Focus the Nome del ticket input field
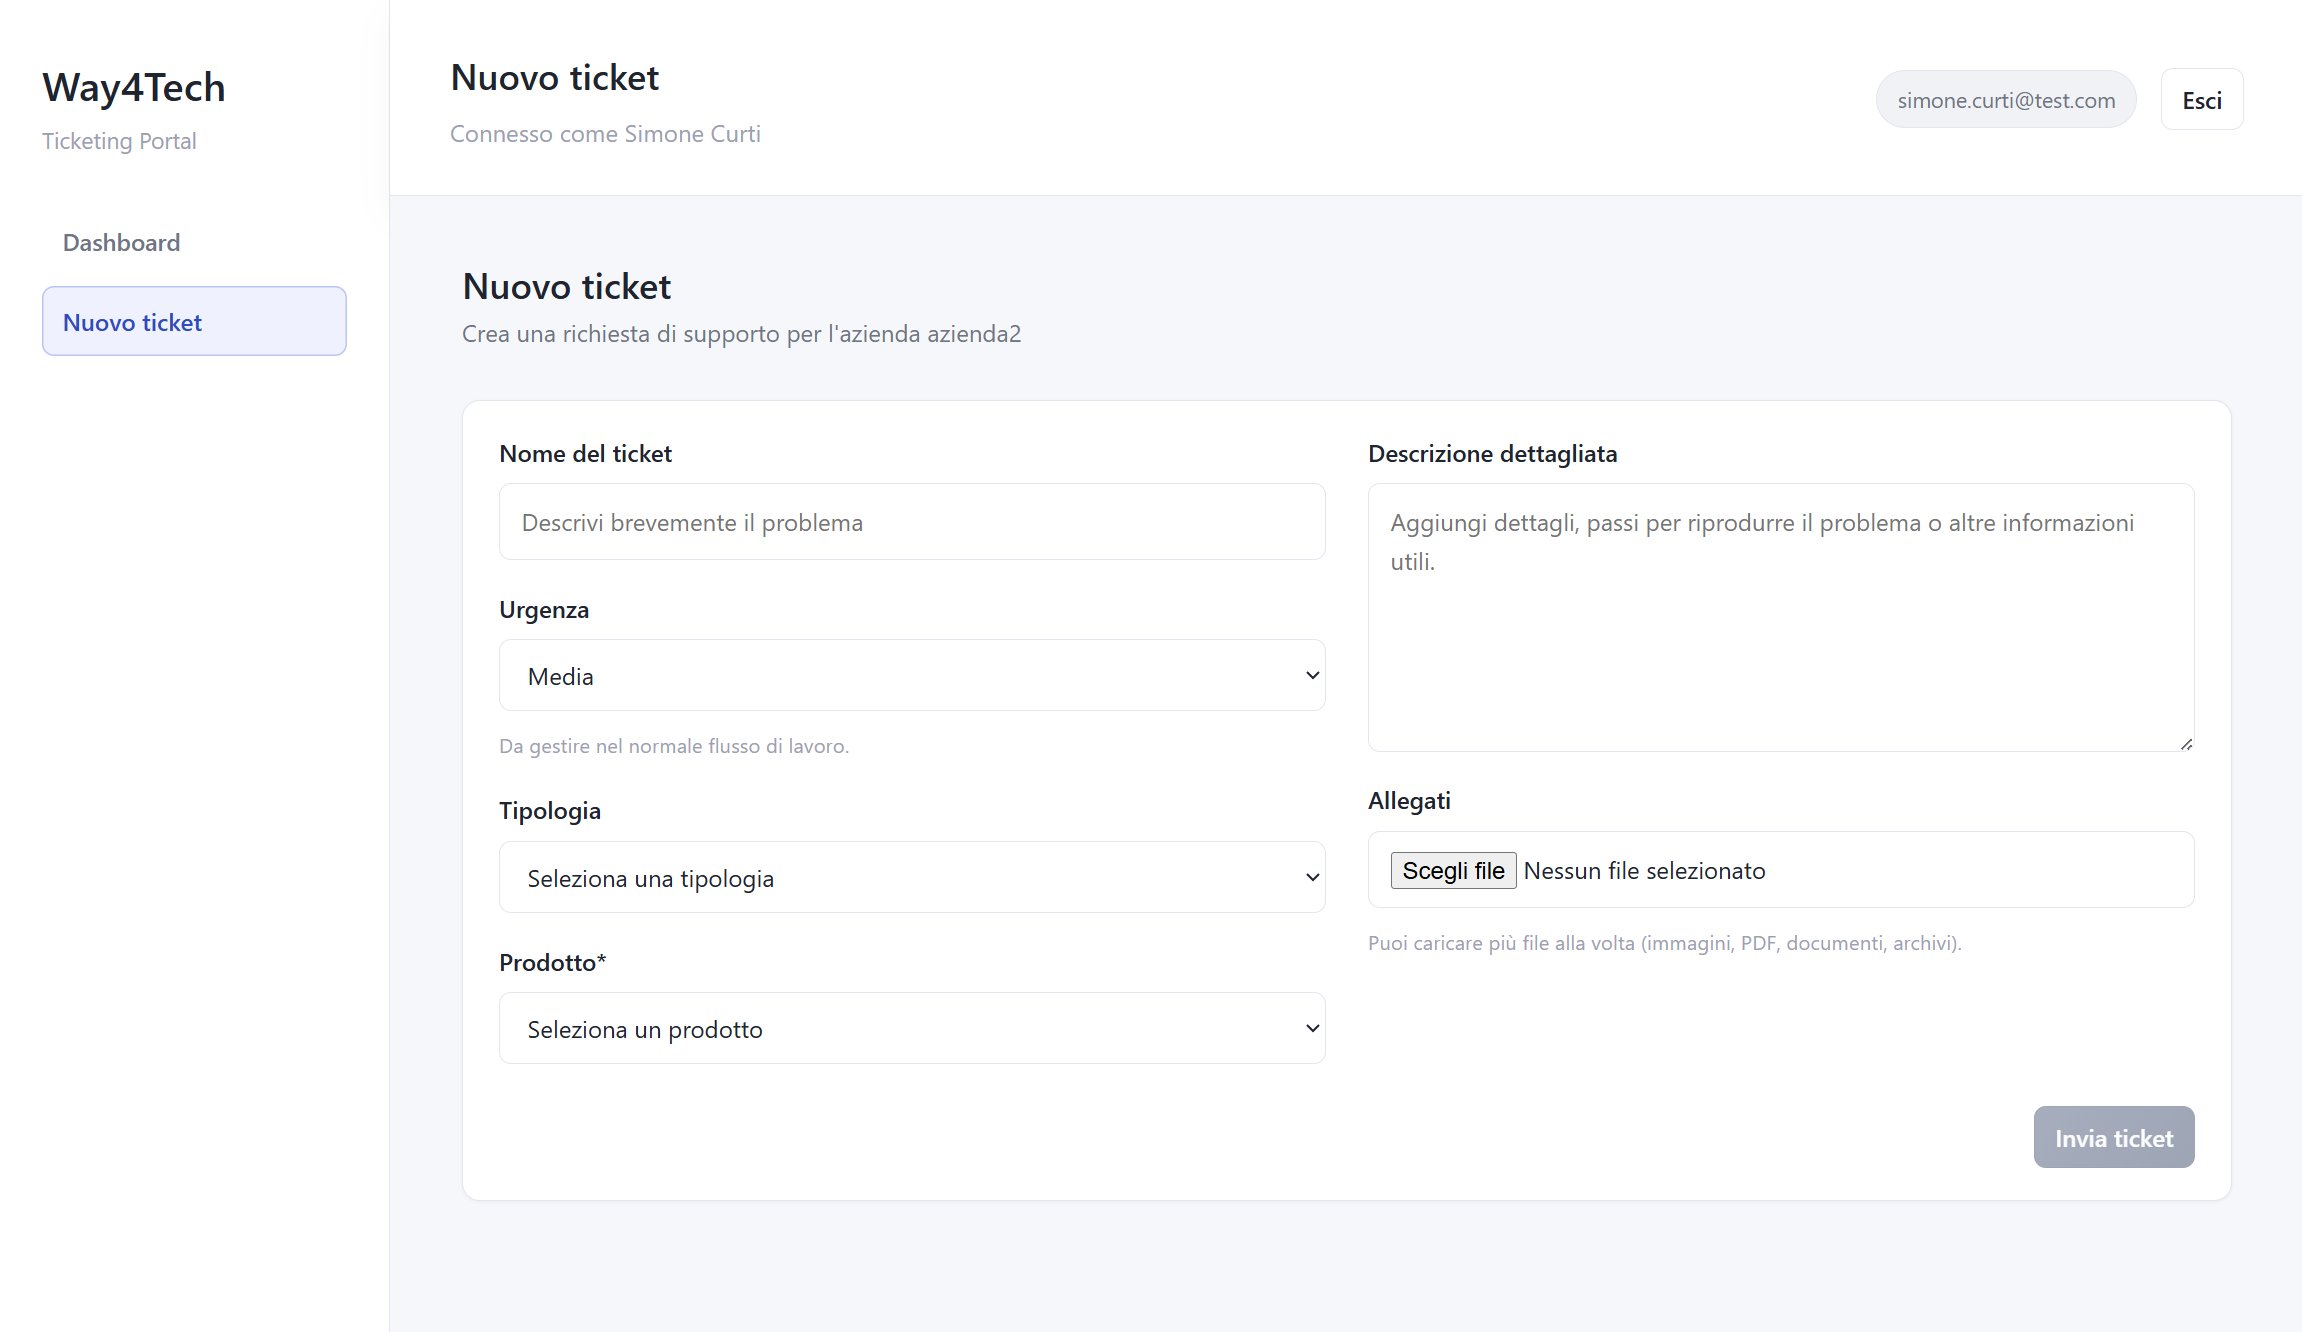This screenshot has width=2302, height=1332. [912, 521]
